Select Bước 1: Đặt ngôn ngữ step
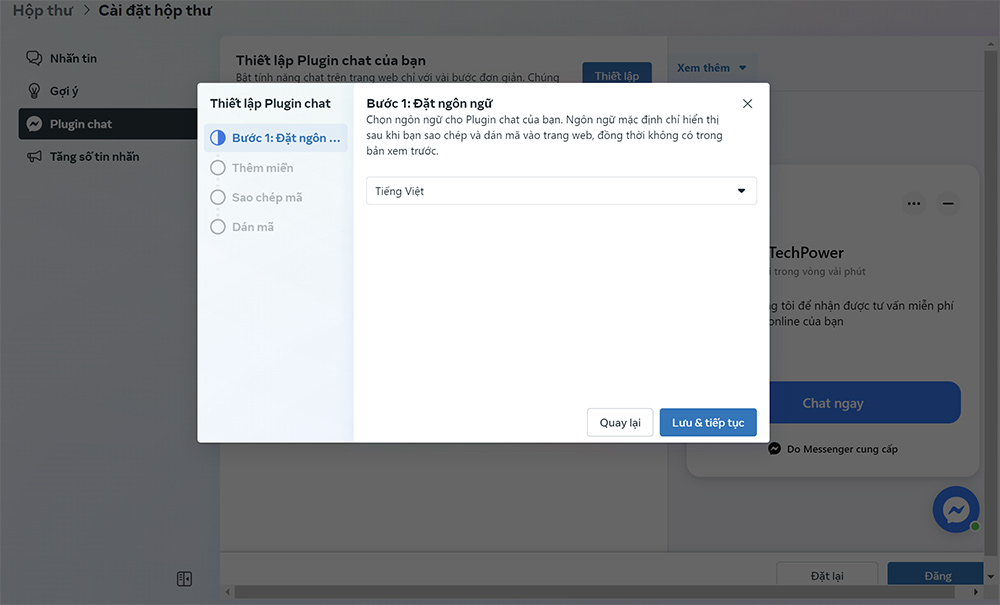 point(276,138)
